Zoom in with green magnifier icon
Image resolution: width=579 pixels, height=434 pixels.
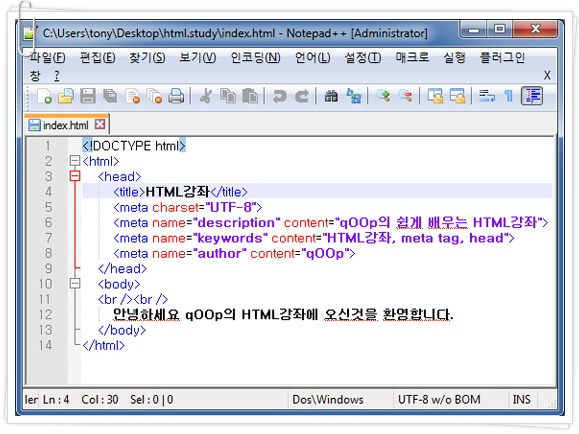tap(383, 96)
